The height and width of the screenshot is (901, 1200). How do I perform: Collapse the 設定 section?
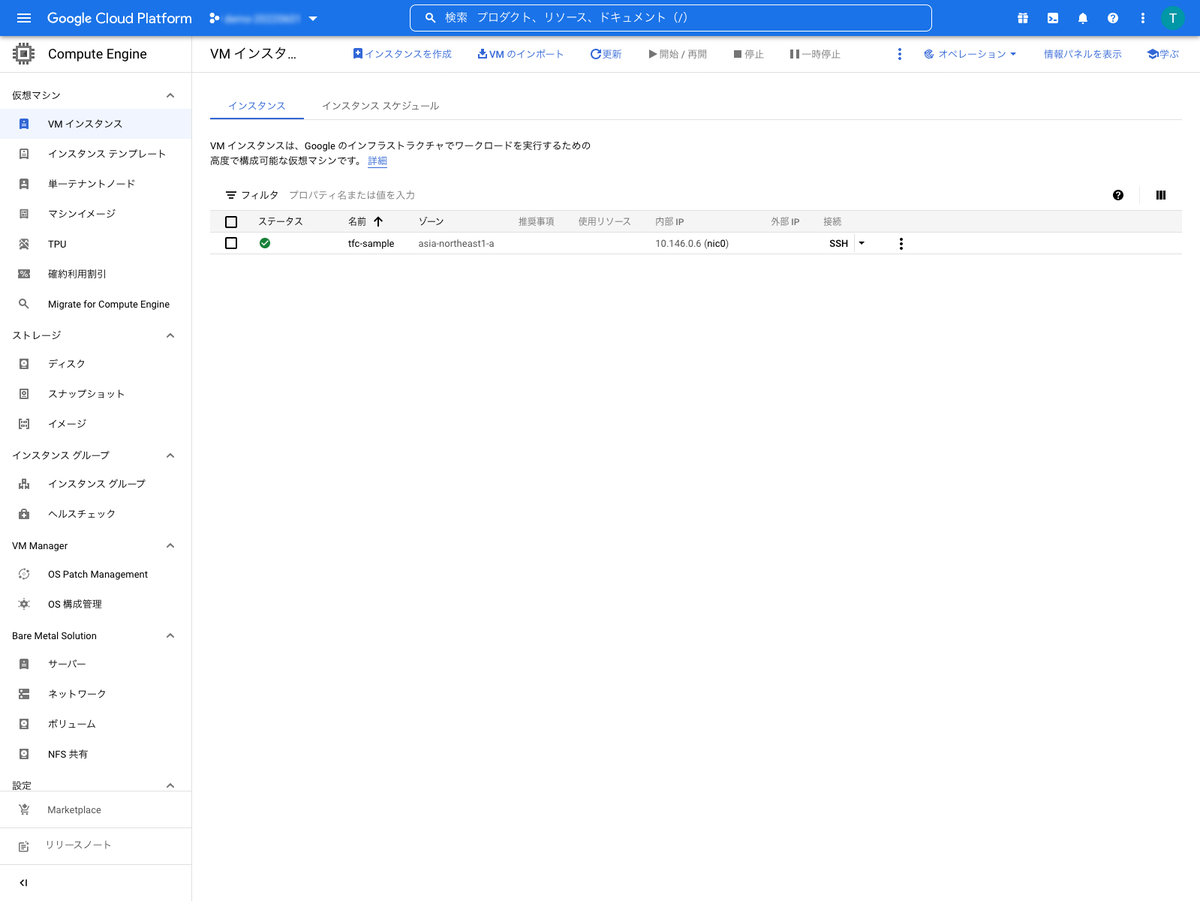pos(170,785)
